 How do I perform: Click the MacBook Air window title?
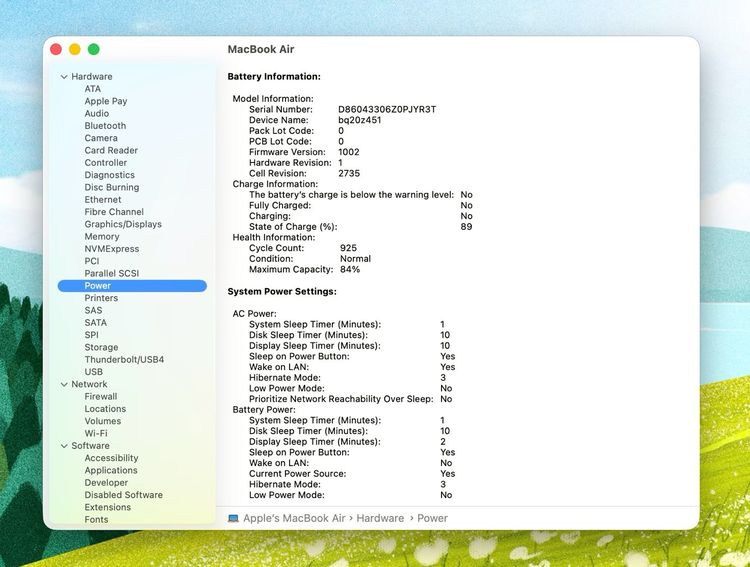click(x=261, y=49)
